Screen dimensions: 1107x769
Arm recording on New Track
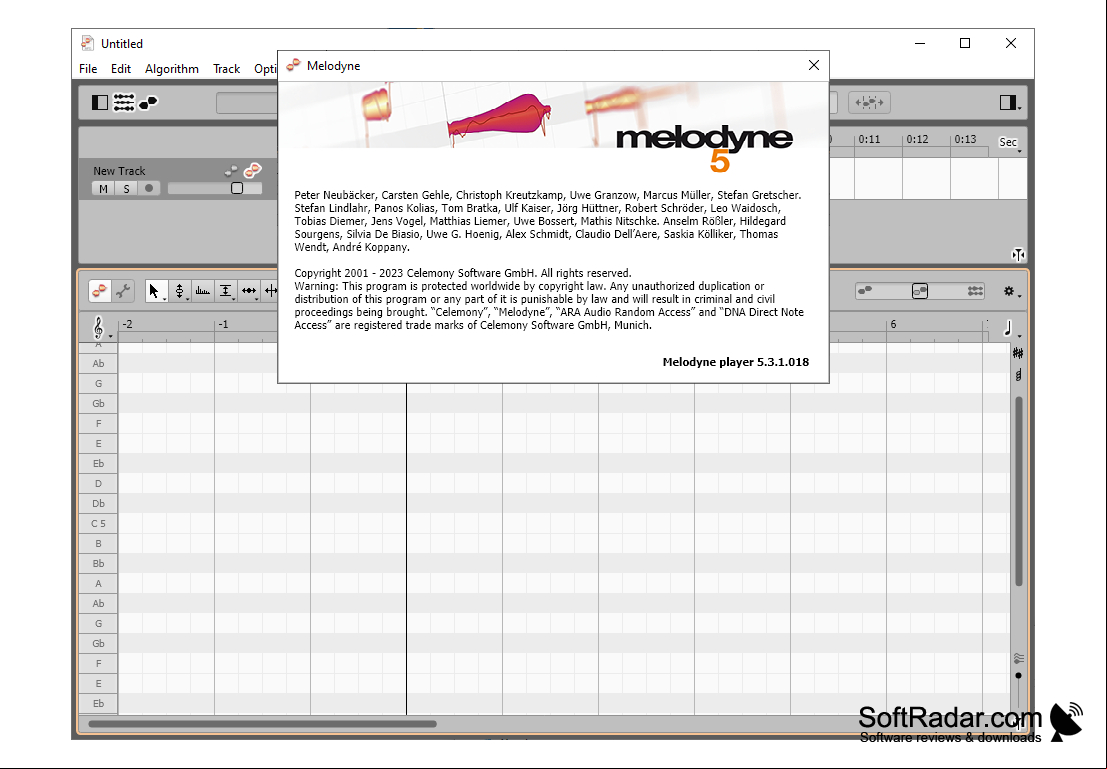coord(149,189)
